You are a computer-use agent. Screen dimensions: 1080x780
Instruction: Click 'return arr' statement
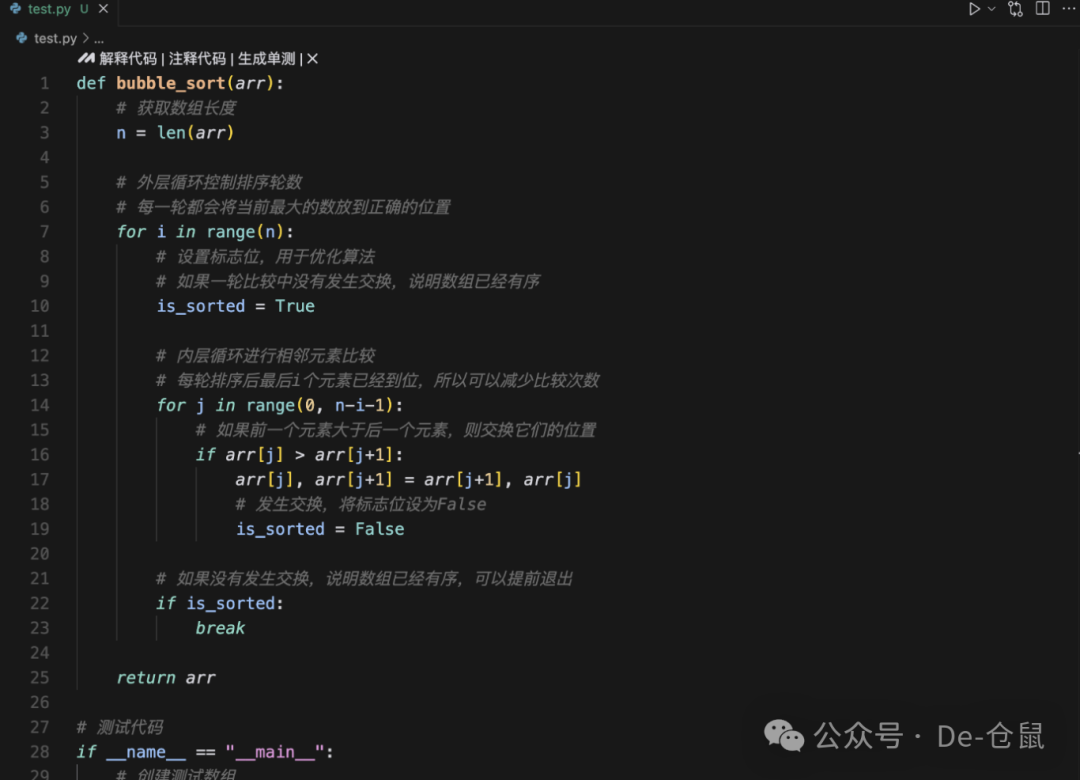point(166,678)
